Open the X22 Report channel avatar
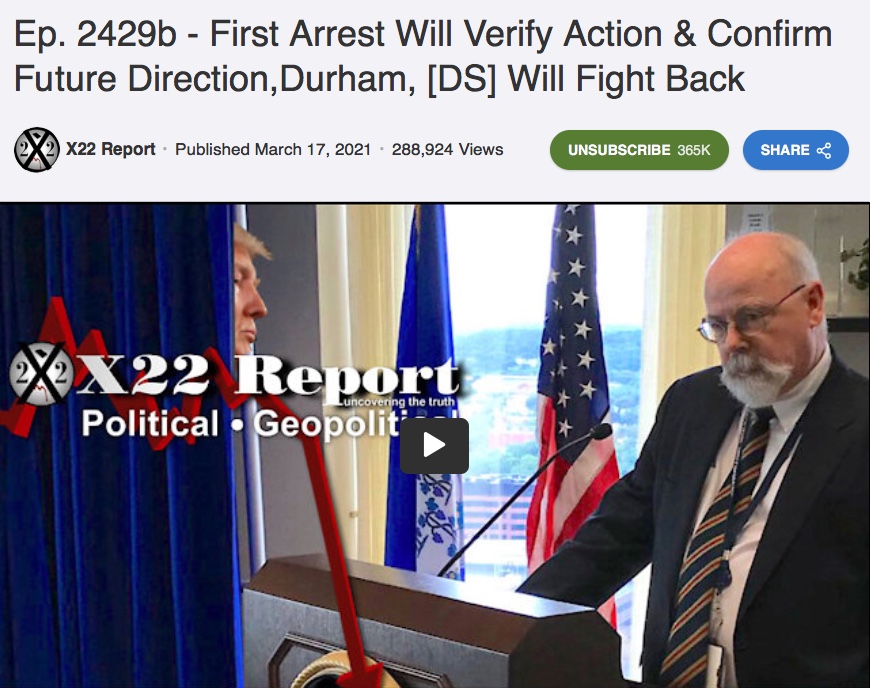870x688 pixels. 37,149
